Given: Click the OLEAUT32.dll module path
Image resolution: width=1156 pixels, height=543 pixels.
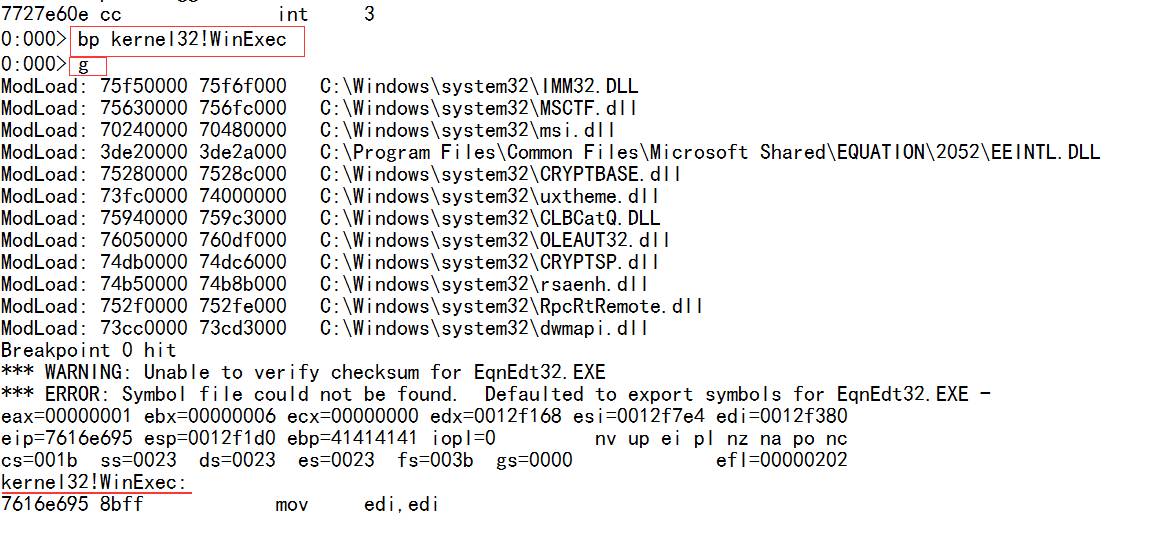Looking at the screenshot, I should (495, 240).
